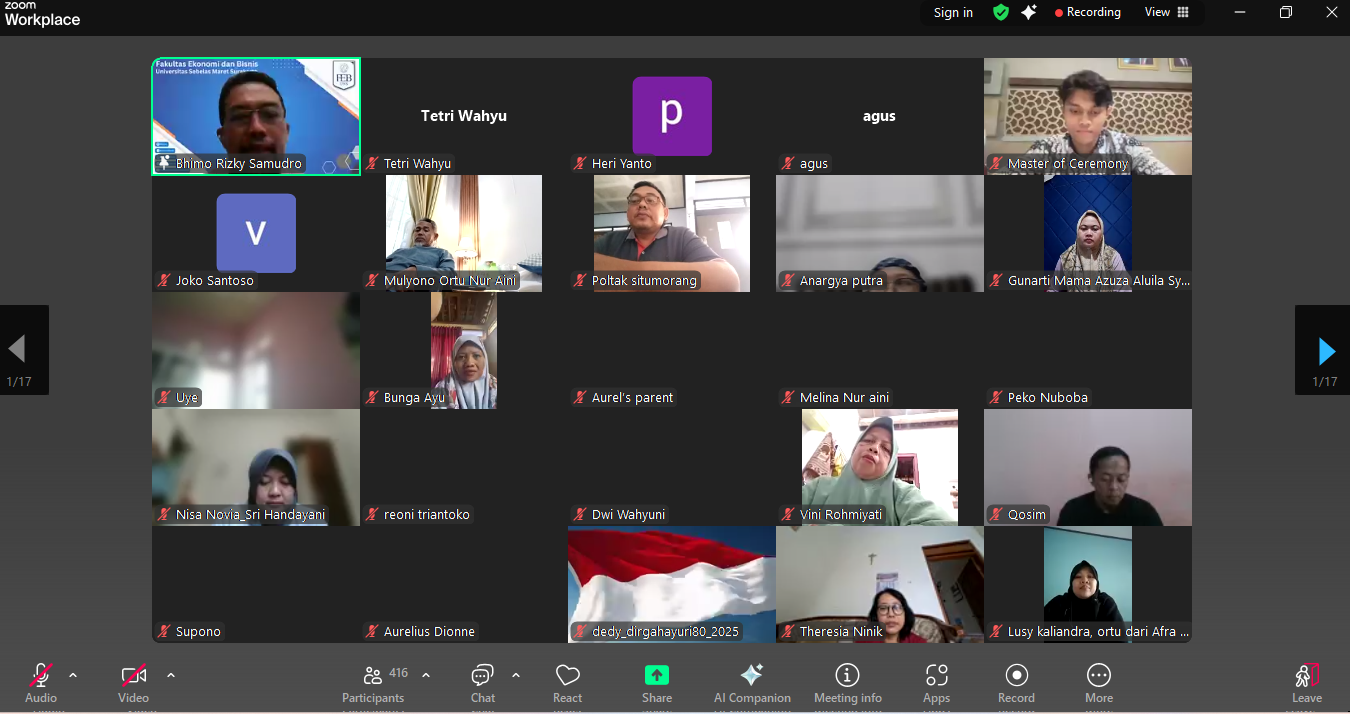Start recording with the Record button
This screenshot has width=1350, height=714.
tap(1016, 683)
